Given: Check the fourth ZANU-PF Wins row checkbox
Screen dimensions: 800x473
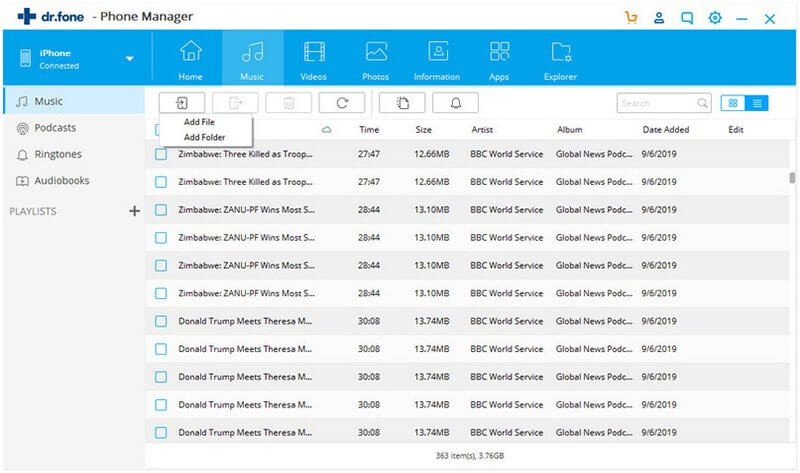Looking at the screenshot, I should pos(161,293).
